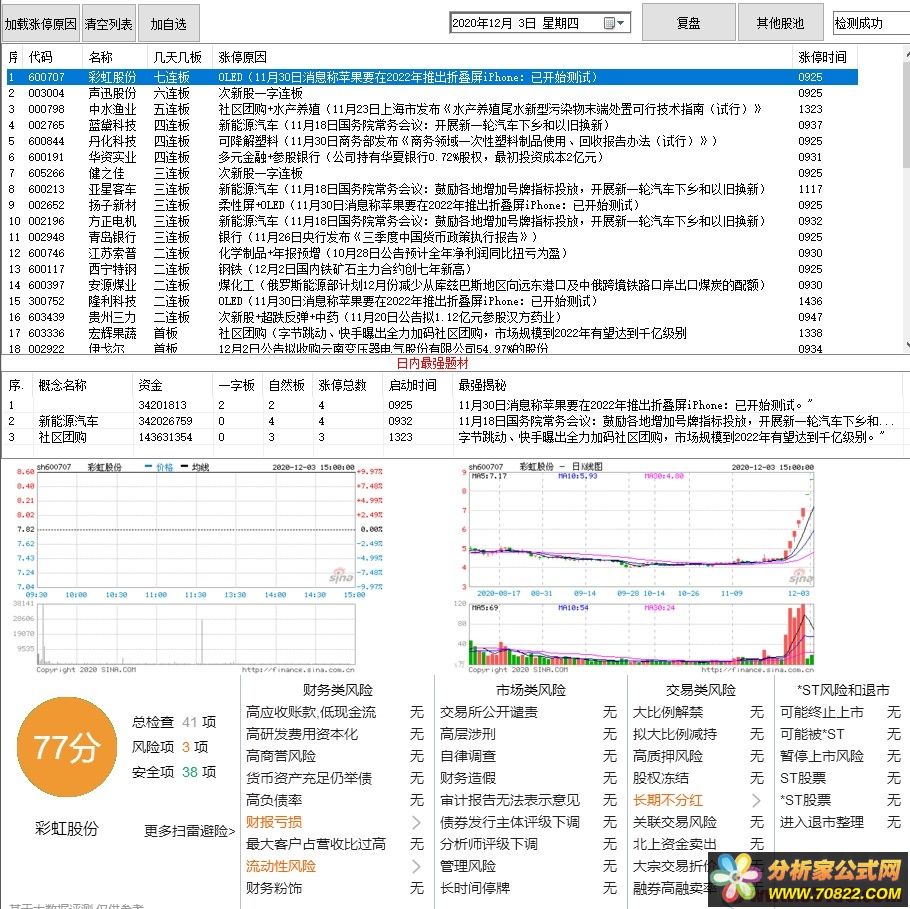The image size is (910, 909).
Task: Click the 加自选 button
Action: [169, 24]
